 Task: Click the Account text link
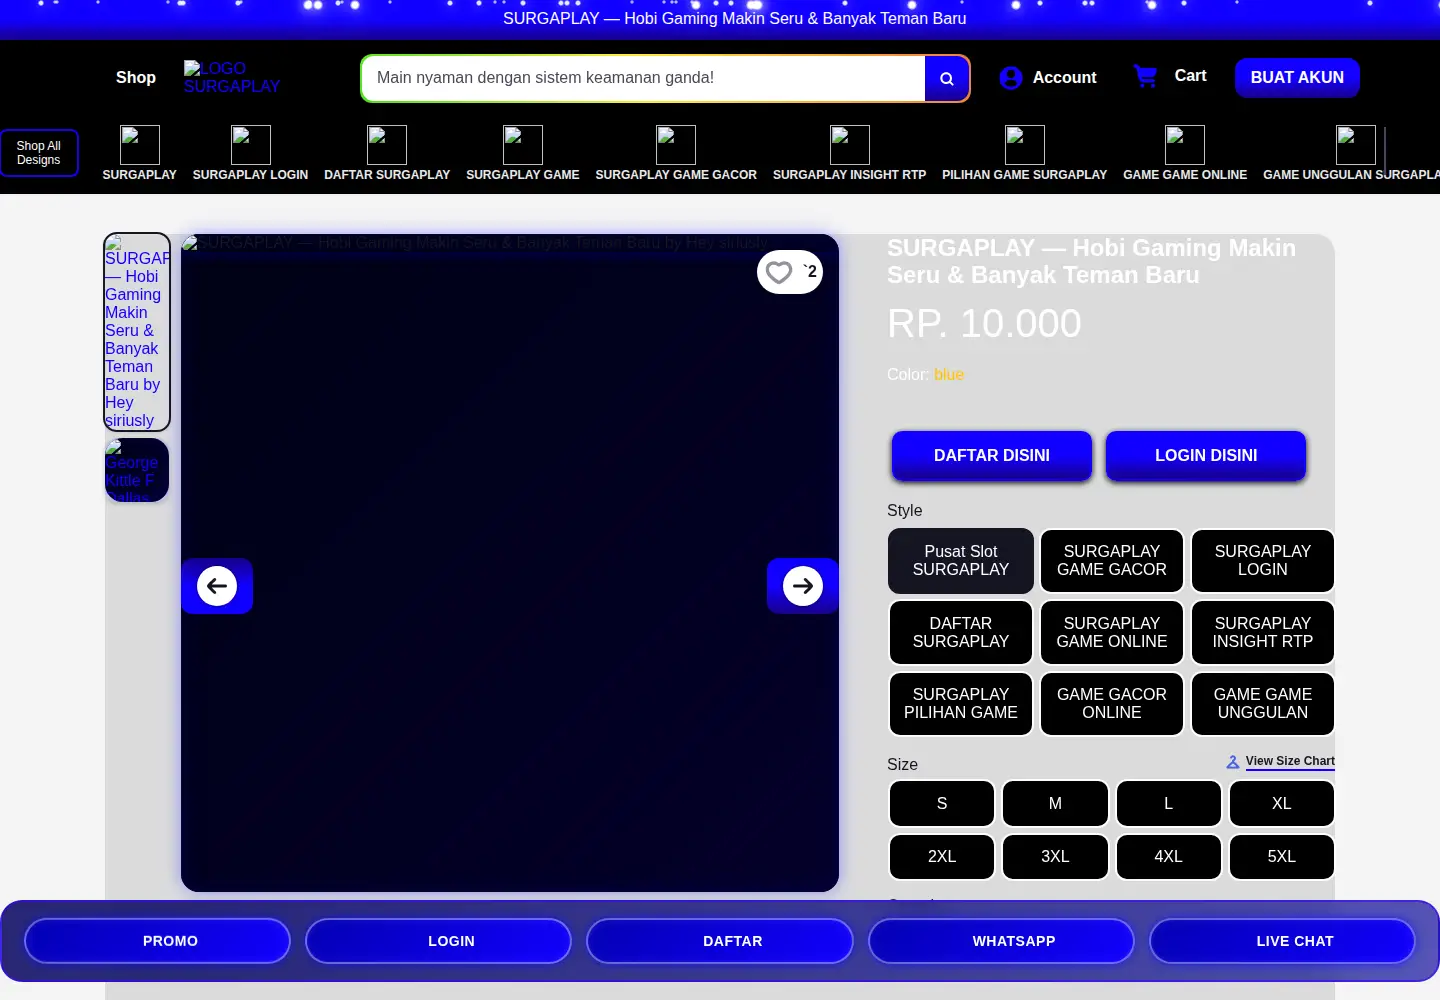1064,78
